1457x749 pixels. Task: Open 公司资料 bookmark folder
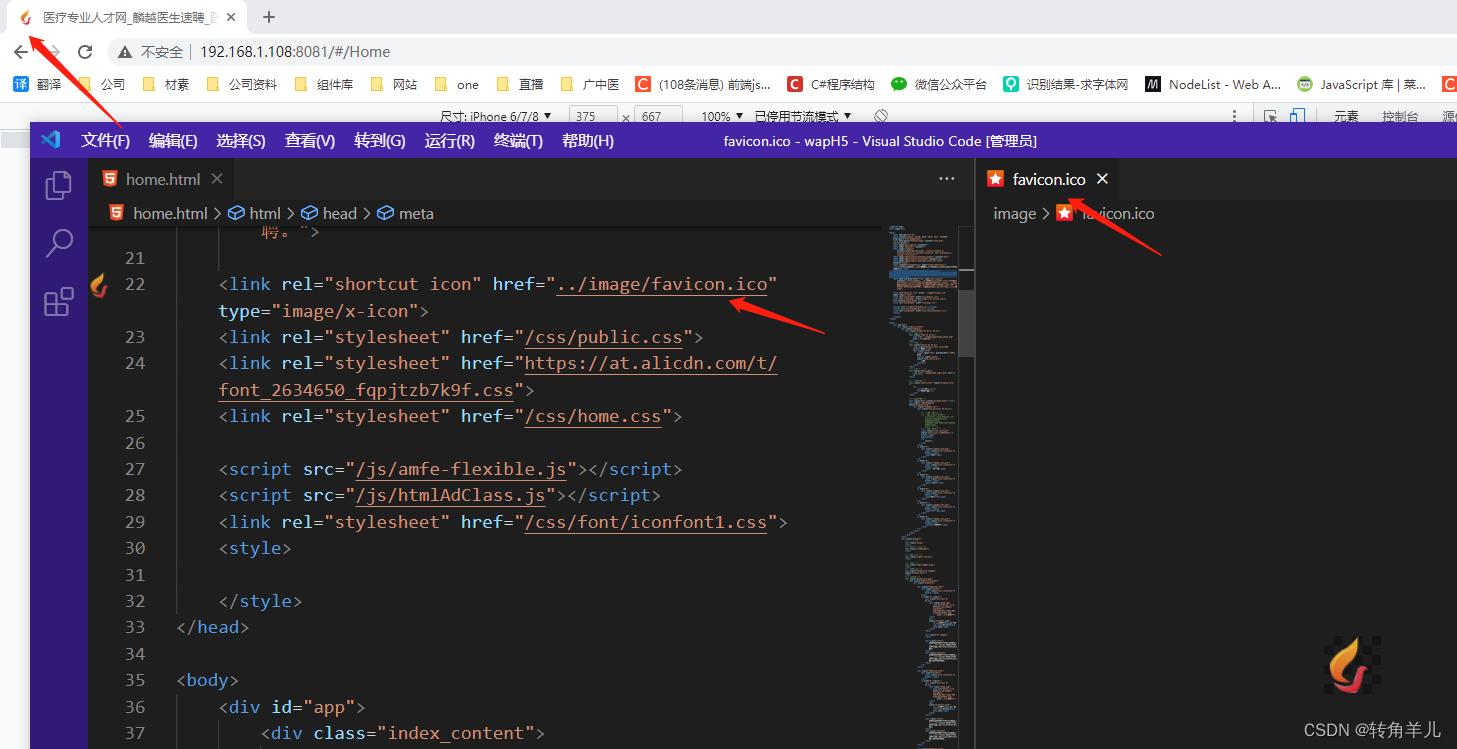[241, 85]
